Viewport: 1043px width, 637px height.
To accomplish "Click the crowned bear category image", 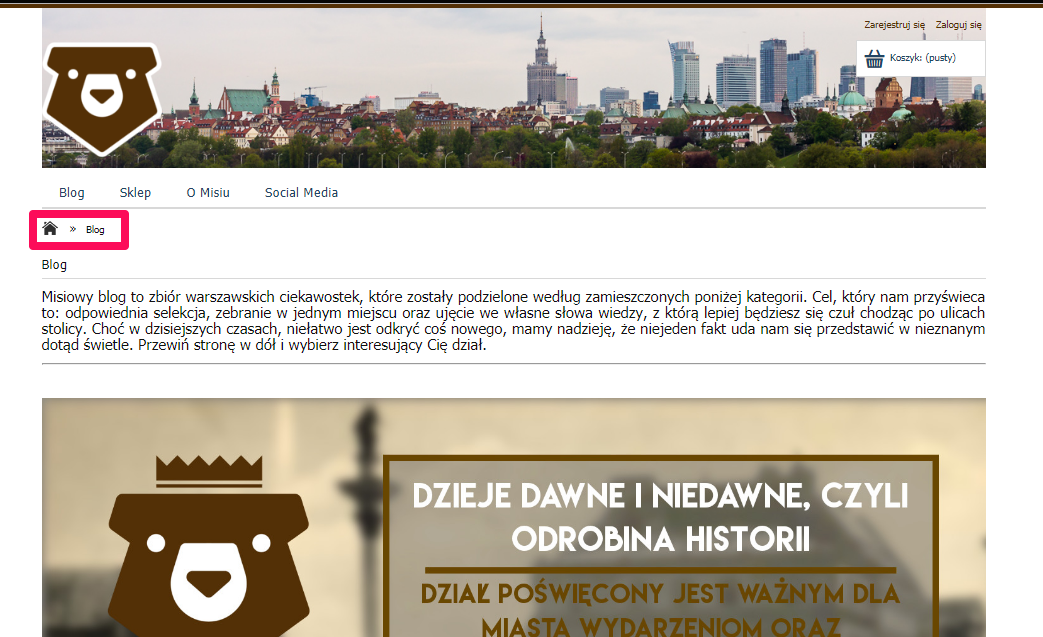I will pyautogui.click(x=209, y=545).
